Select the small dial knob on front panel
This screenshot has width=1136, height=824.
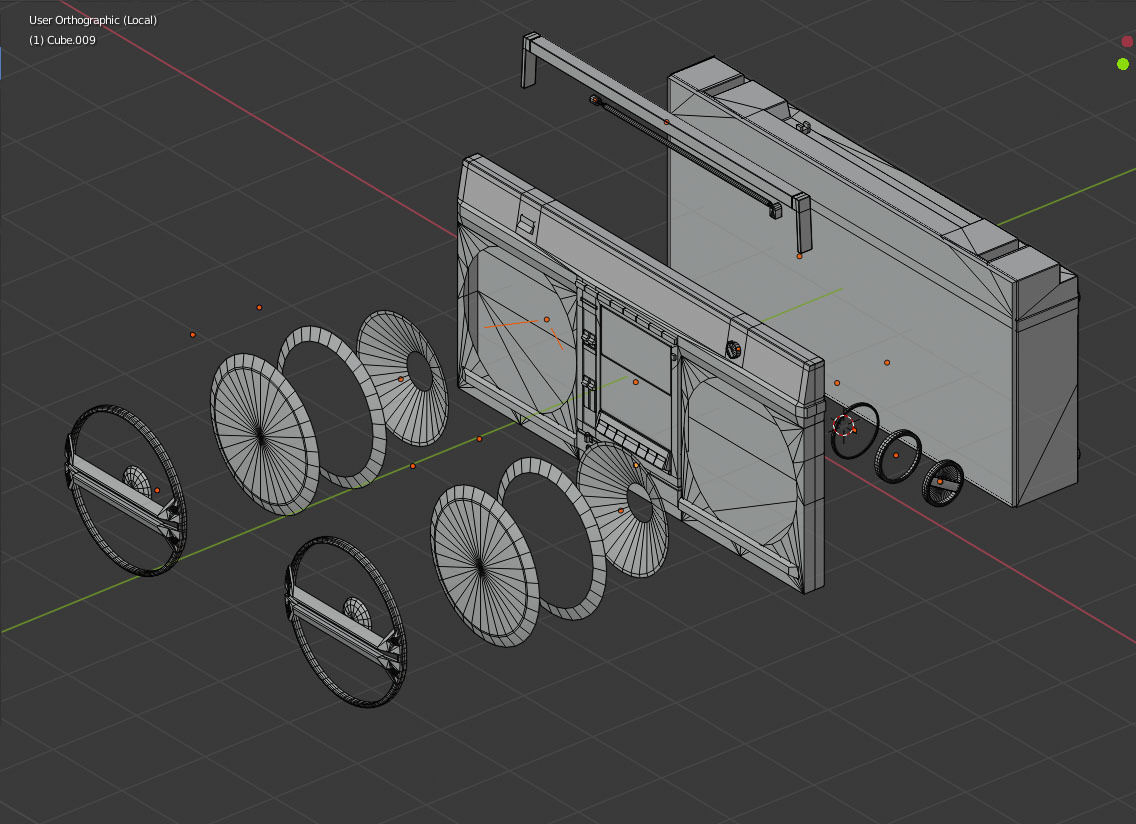[x=733, y=349]
